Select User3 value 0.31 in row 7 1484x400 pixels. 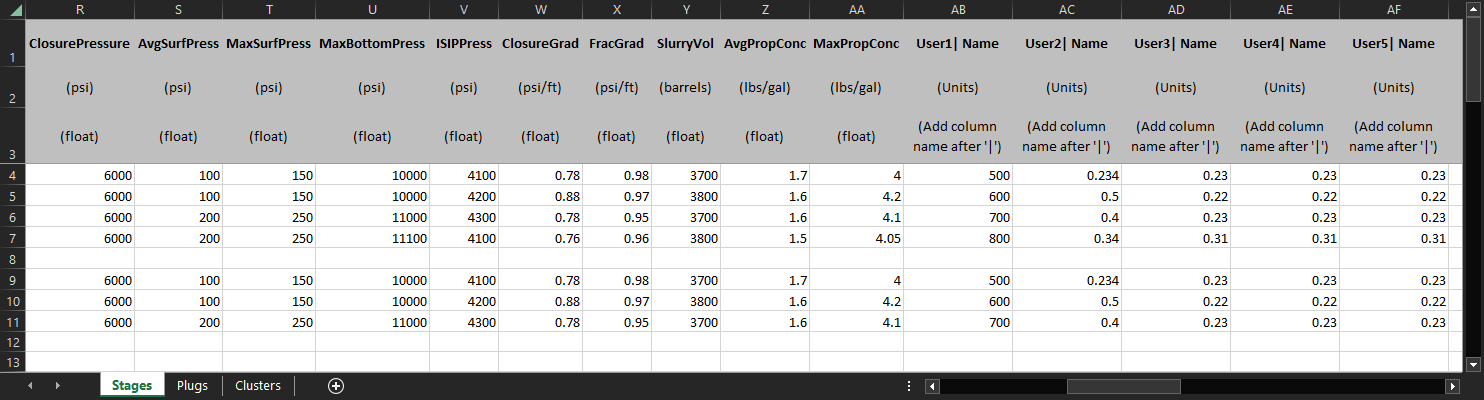pyautogui.click(x=1176, y=238)
